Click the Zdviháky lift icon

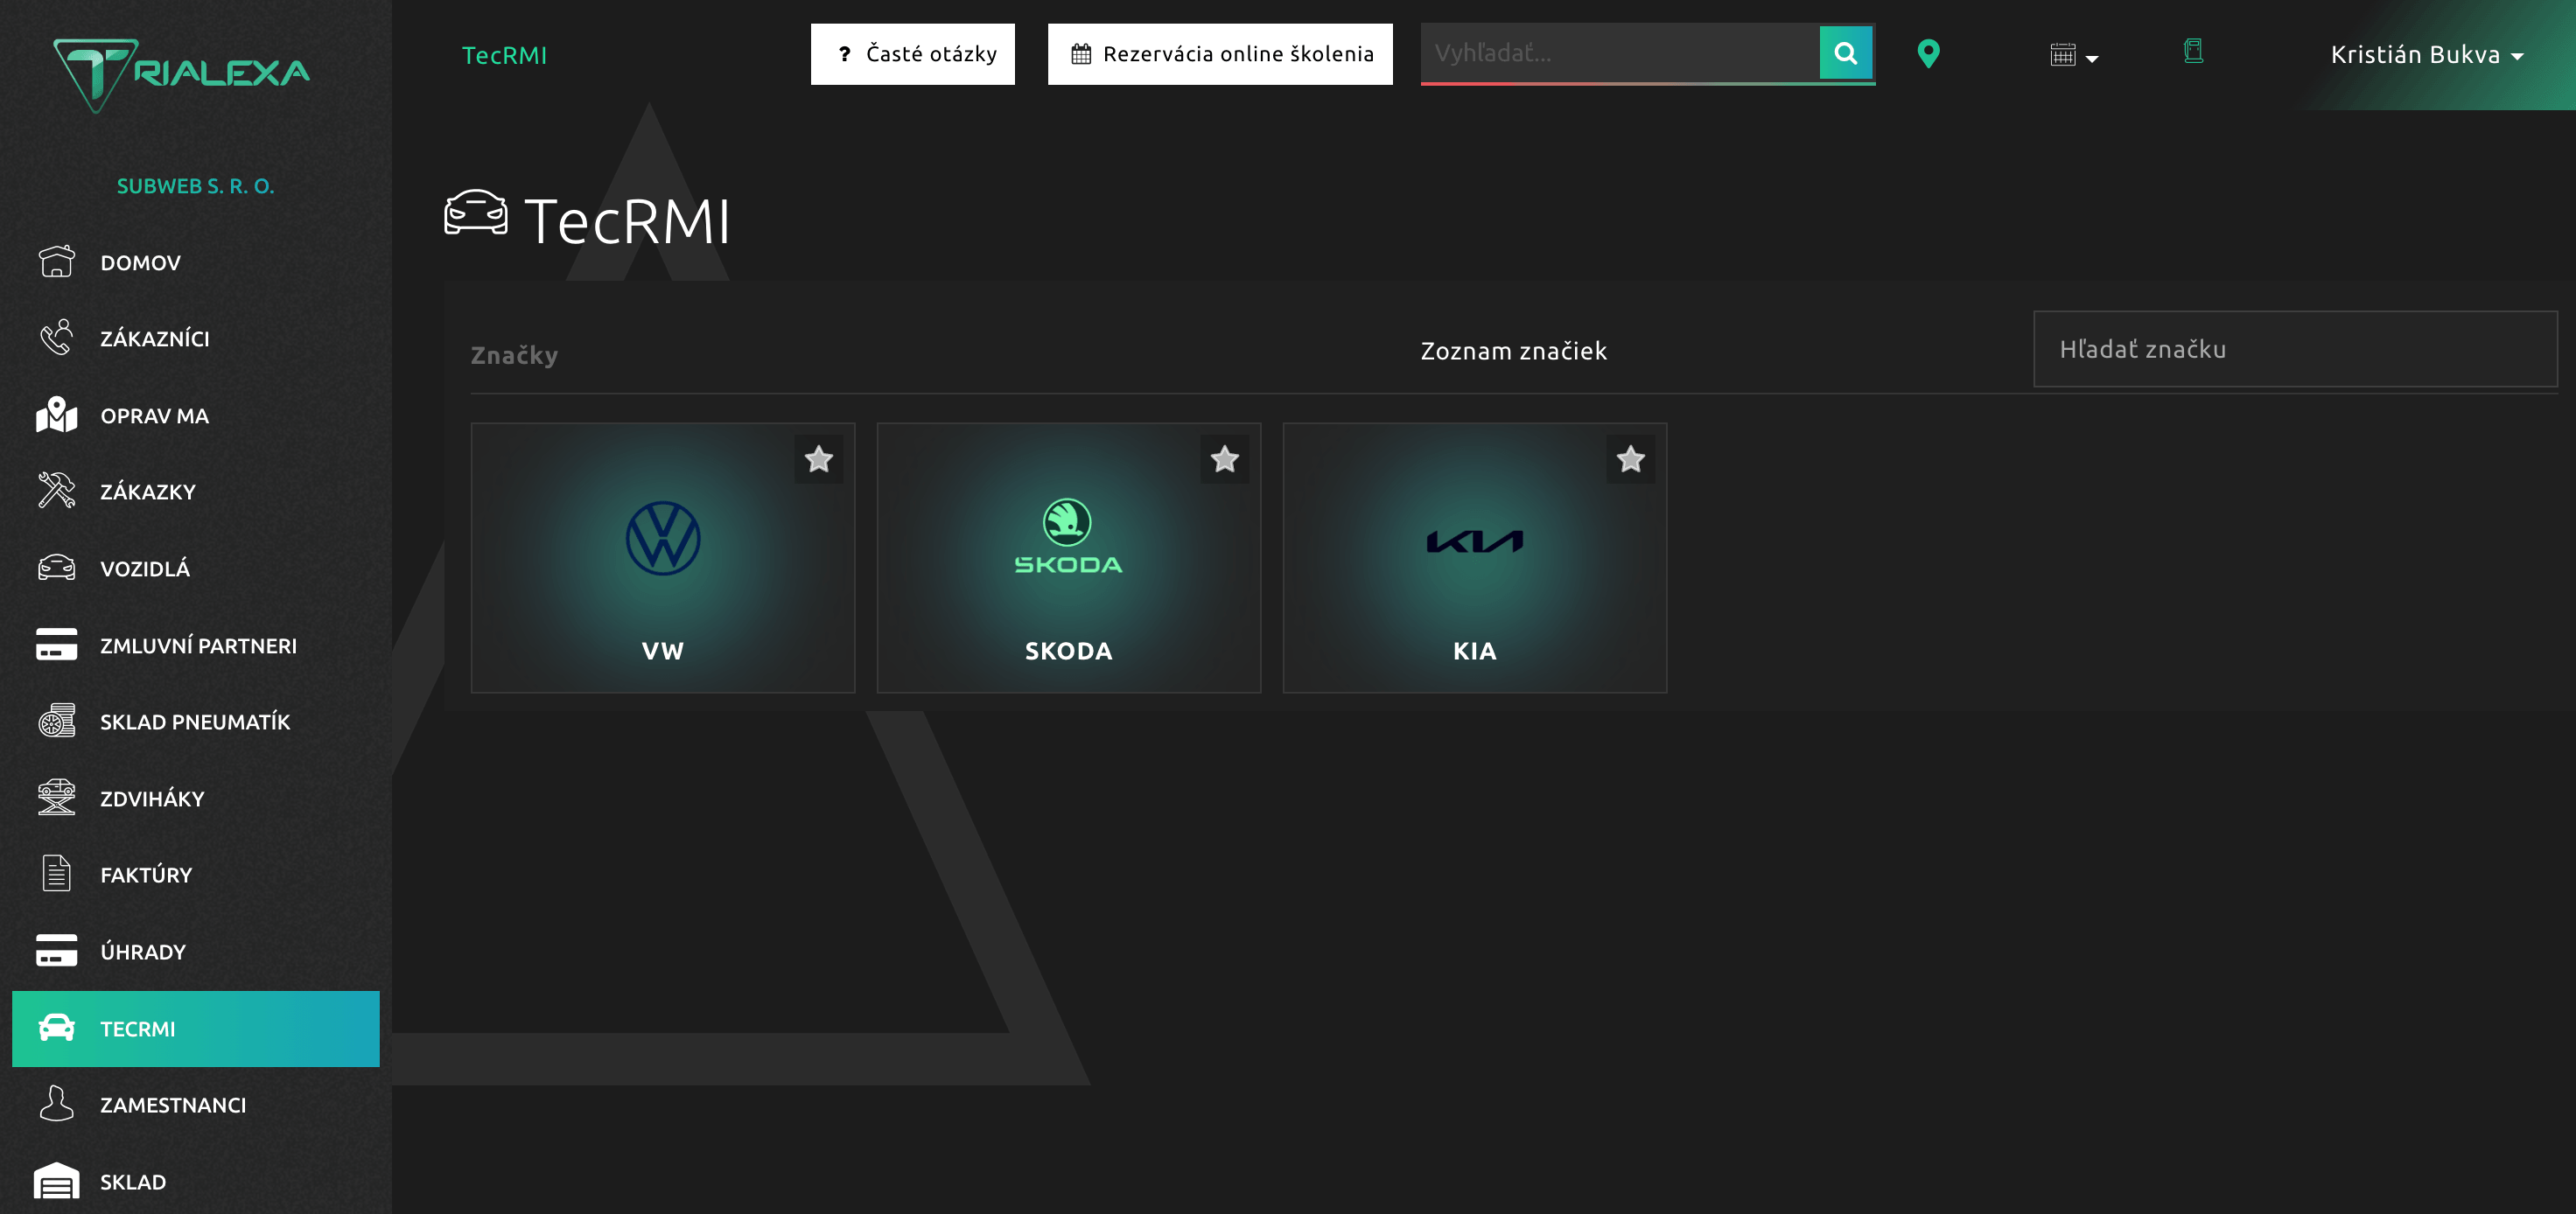(x=56, y=798)
